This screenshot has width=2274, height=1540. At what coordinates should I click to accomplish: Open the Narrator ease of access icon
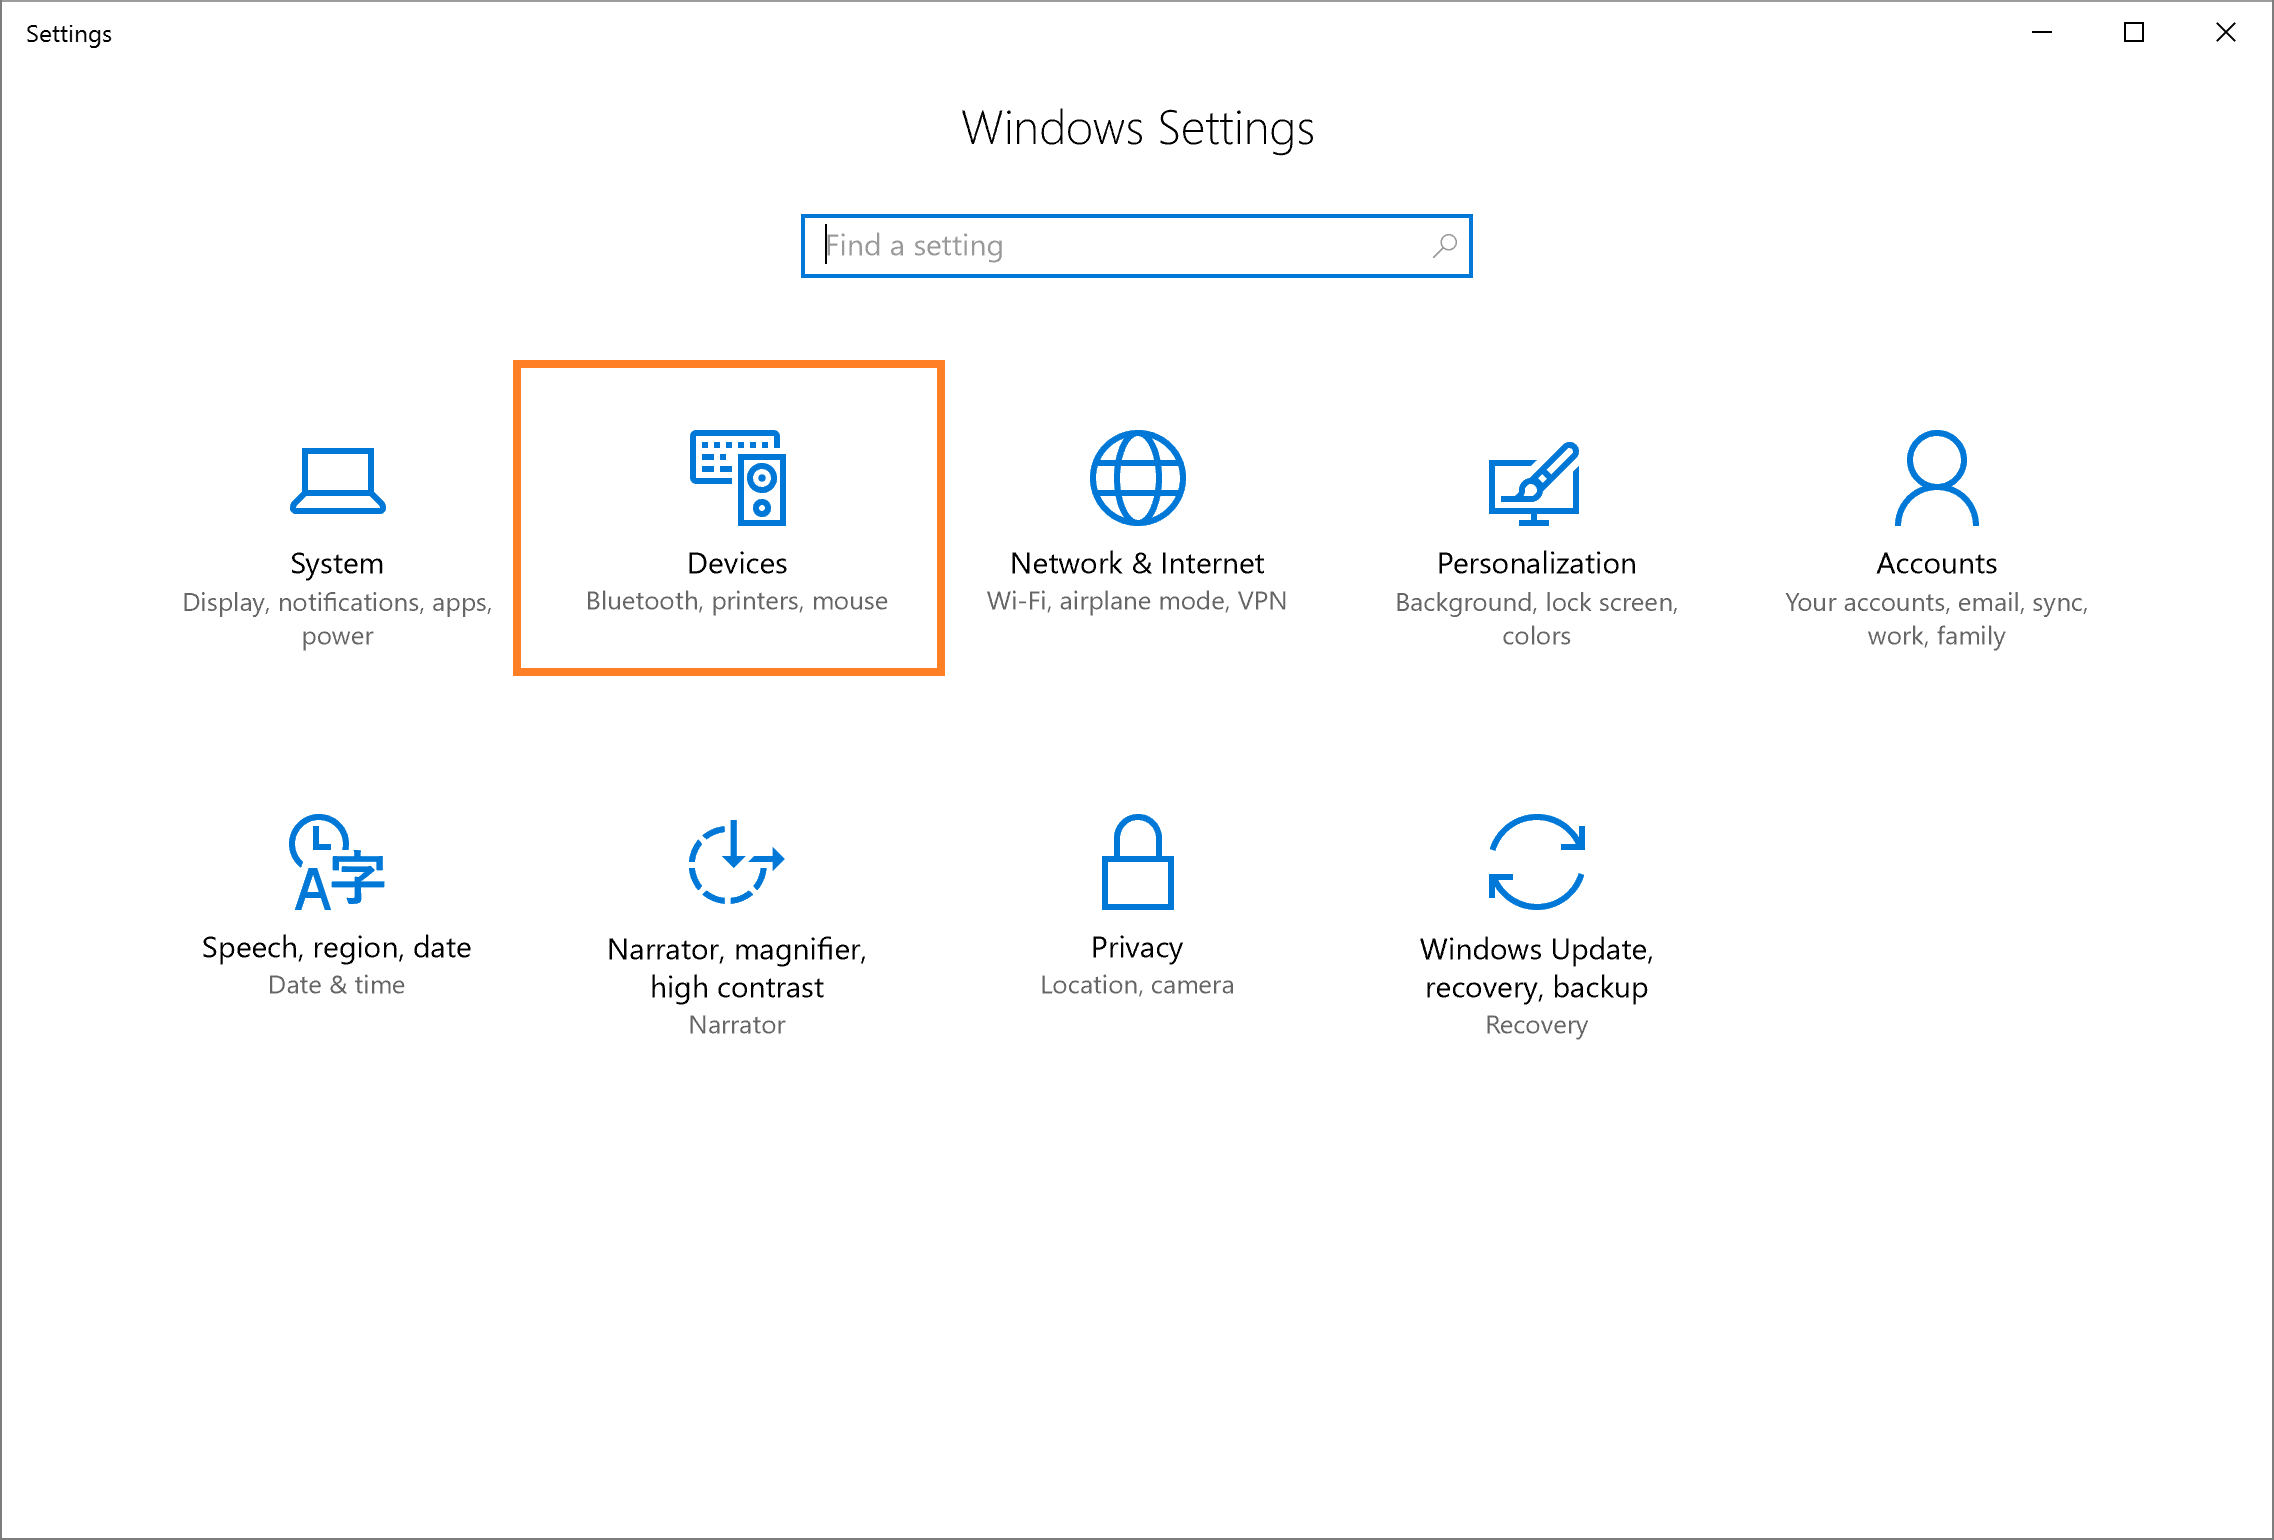tap(737, 861)
